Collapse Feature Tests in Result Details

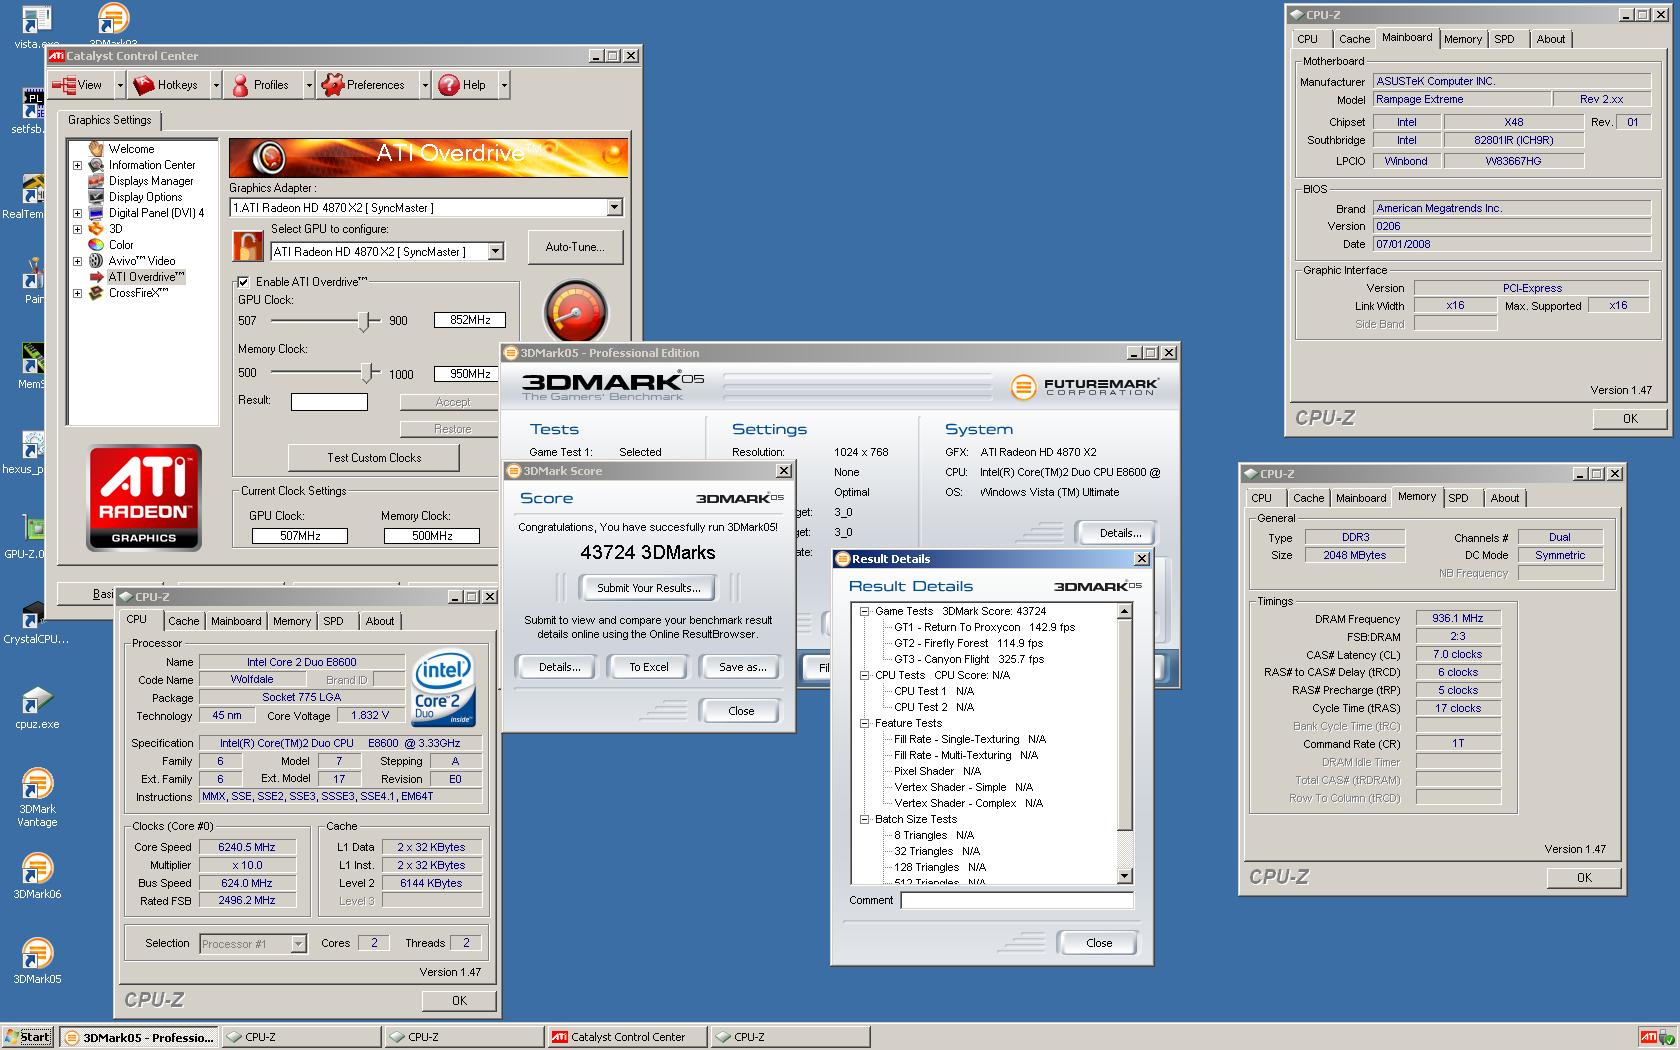pos(865,723)
